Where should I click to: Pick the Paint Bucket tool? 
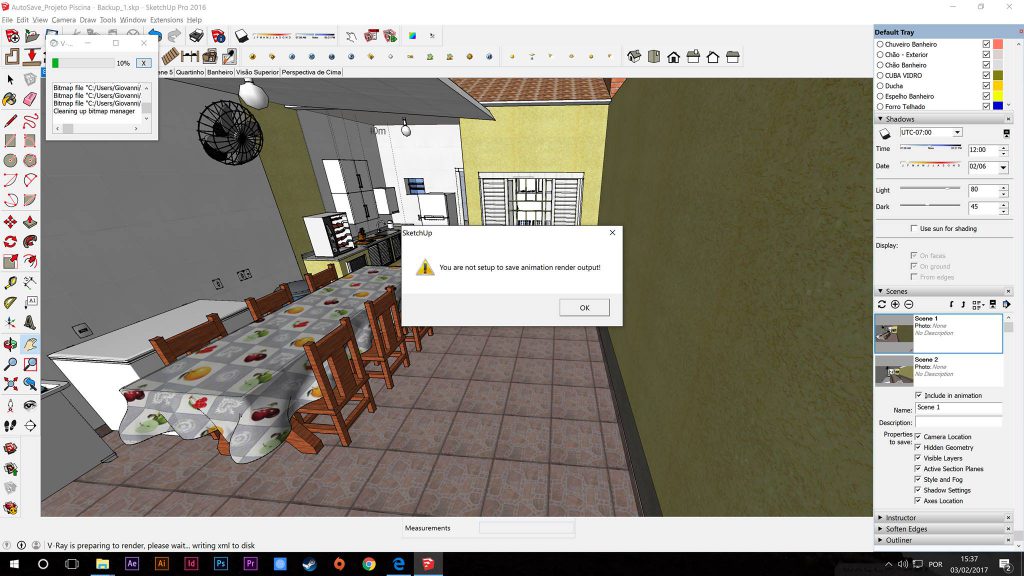(x=10, y=99)
